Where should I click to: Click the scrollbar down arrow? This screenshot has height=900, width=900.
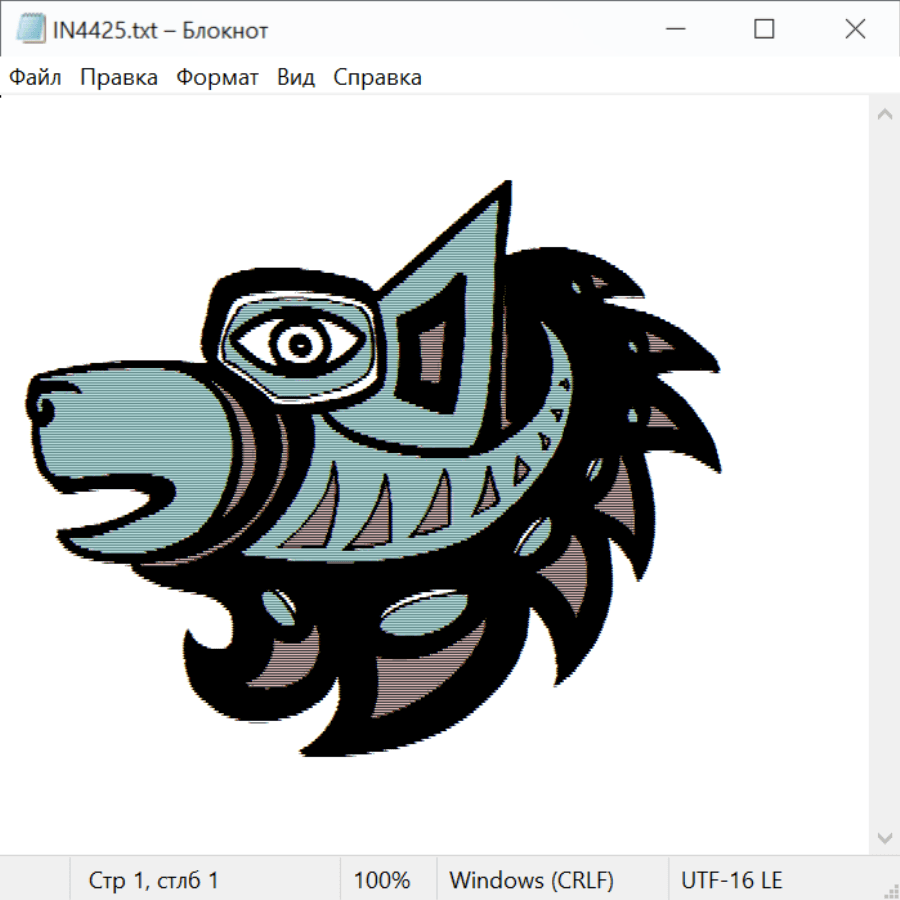884,837
